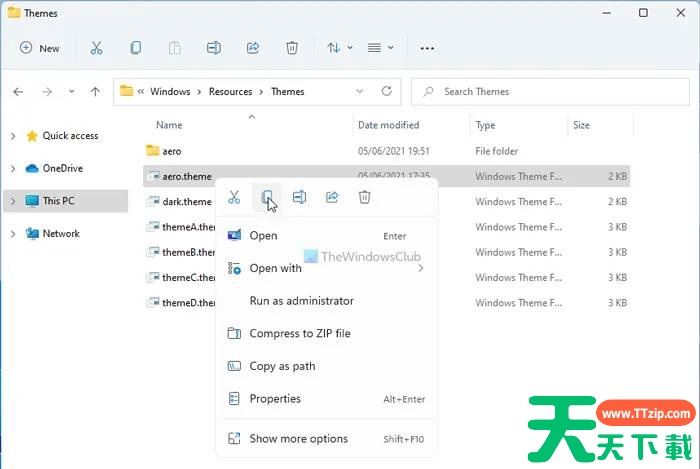The height and width of the screenshot is (469, 700).
Task: Click the File folder type cell of aero
Action: (x=496, y=151)
